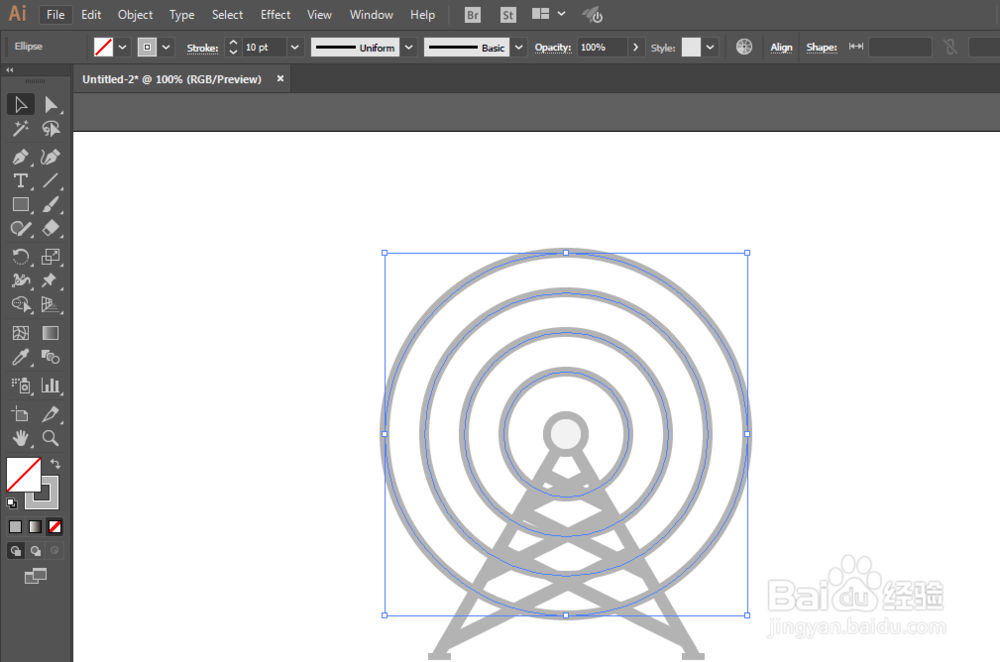
Task: Select the Gradient tool
Action: pos(50,333)
